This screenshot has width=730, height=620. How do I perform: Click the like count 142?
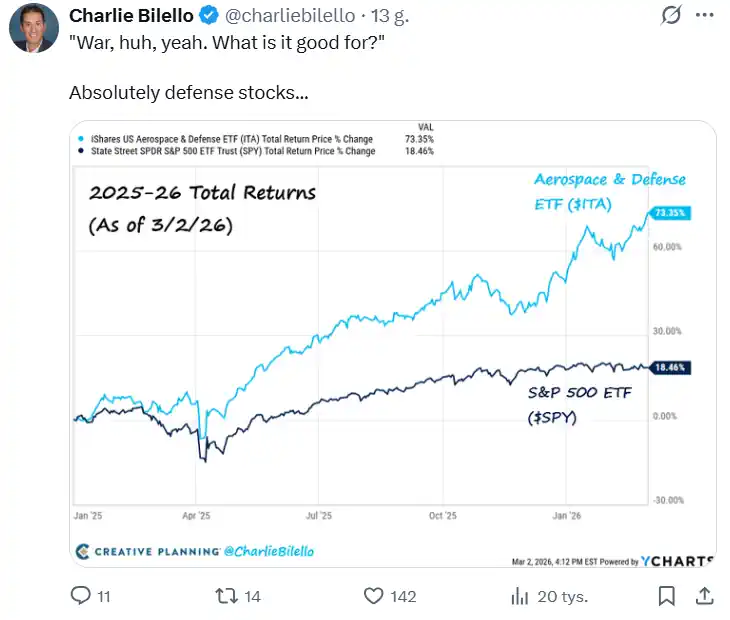pos(403,596)
